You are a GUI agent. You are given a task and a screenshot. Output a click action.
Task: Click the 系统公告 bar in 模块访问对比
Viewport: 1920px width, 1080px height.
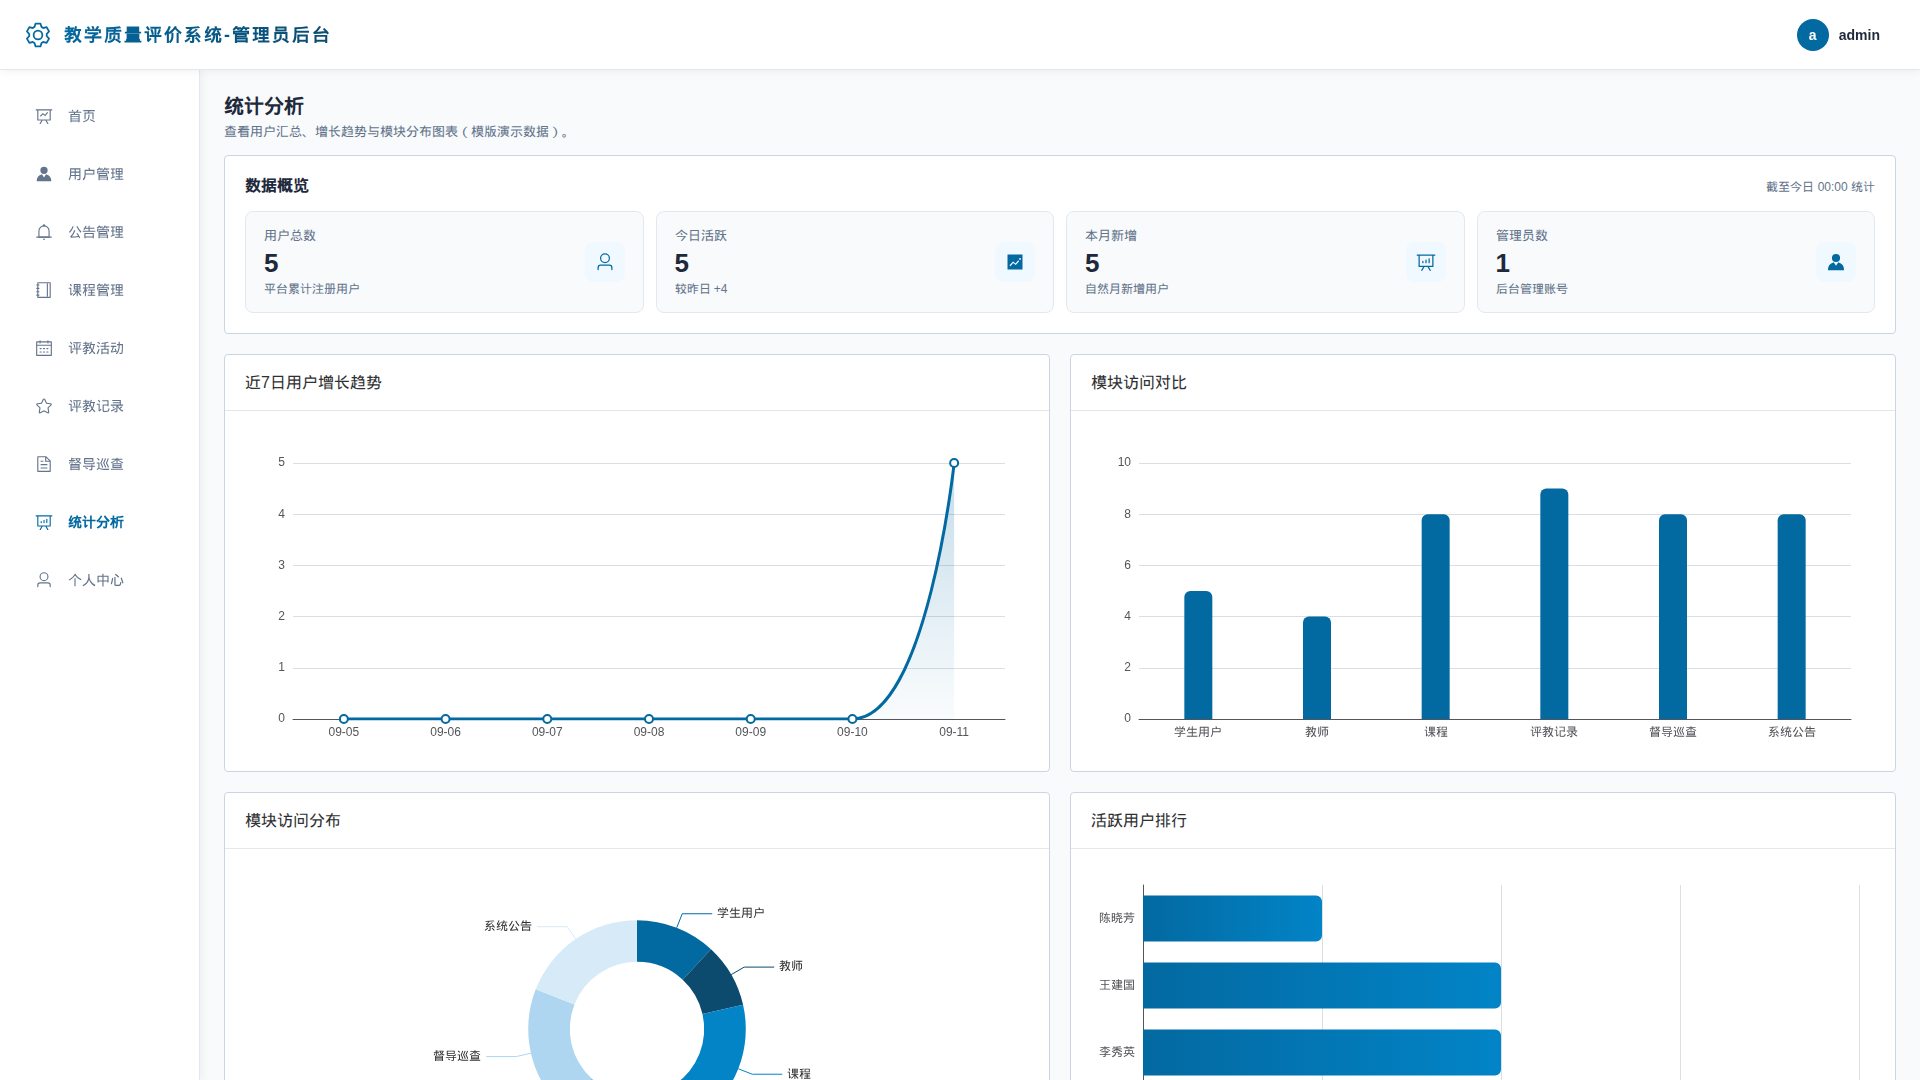[1792, 617]
